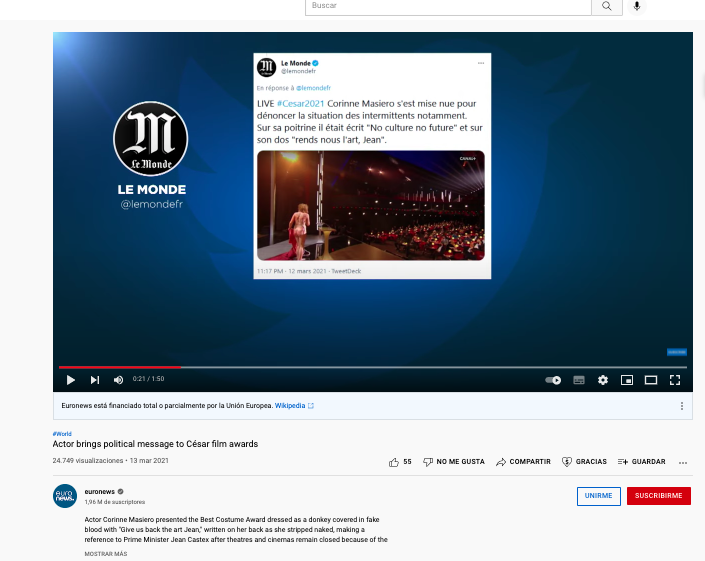The height and width of the screenshot is (561, 705).
Task: Click the video title text
Action: [x=155, y=444]
